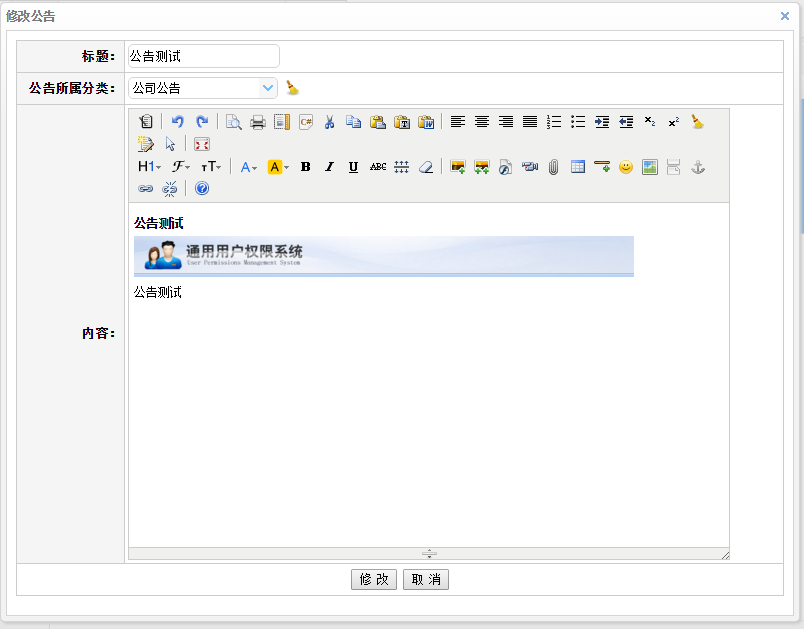The width and height of the screenshot is (804, 629).
Task: Insert video media icon
Action: click(x=530, y=167)
